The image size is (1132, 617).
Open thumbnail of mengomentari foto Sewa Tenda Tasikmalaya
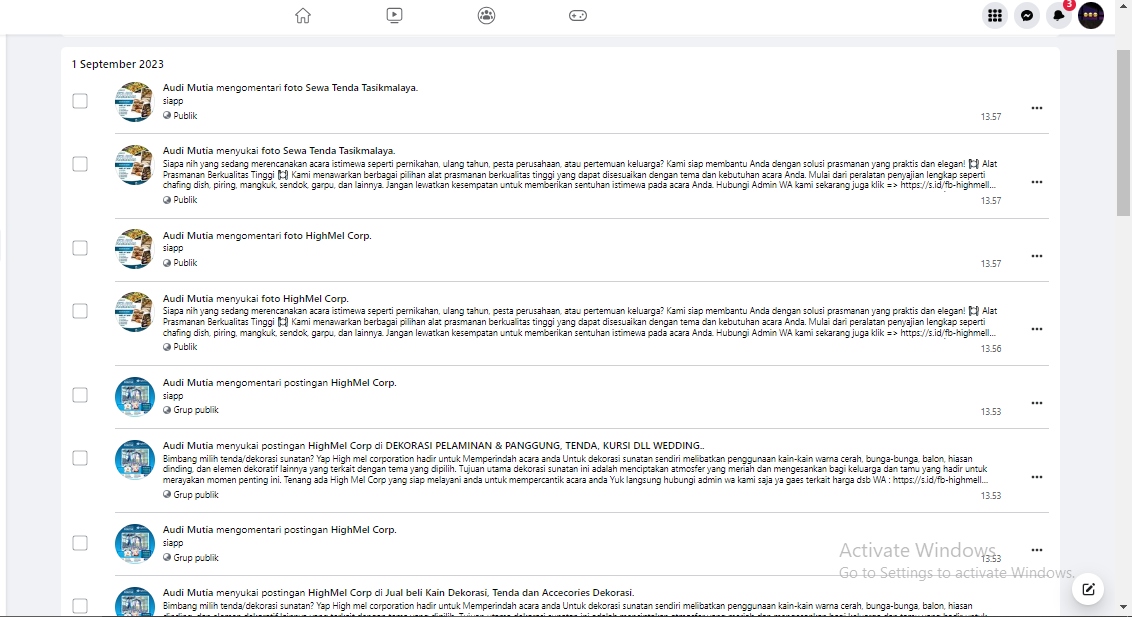click(135, 102)
